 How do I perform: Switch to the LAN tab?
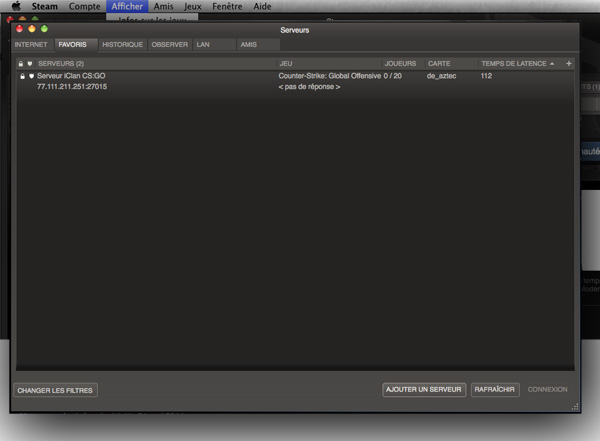[x=214, y=44]
